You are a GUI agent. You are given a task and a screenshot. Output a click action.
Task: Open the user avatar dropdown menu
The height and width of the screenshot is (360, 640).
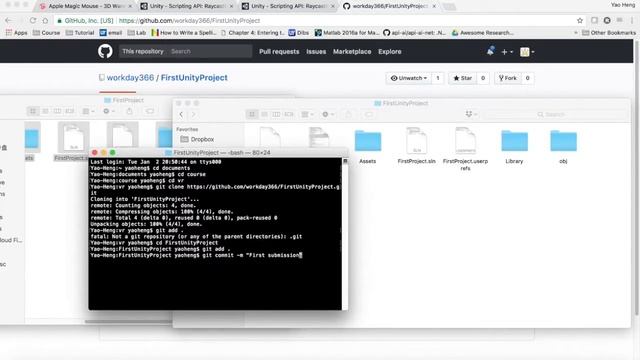point(527,52)
